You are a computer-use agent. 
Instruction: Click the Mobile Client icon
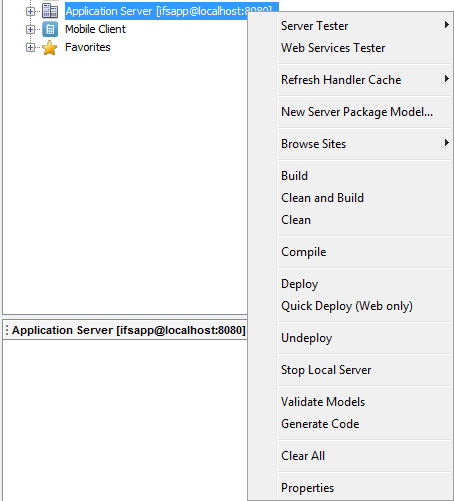coord(50,29)
